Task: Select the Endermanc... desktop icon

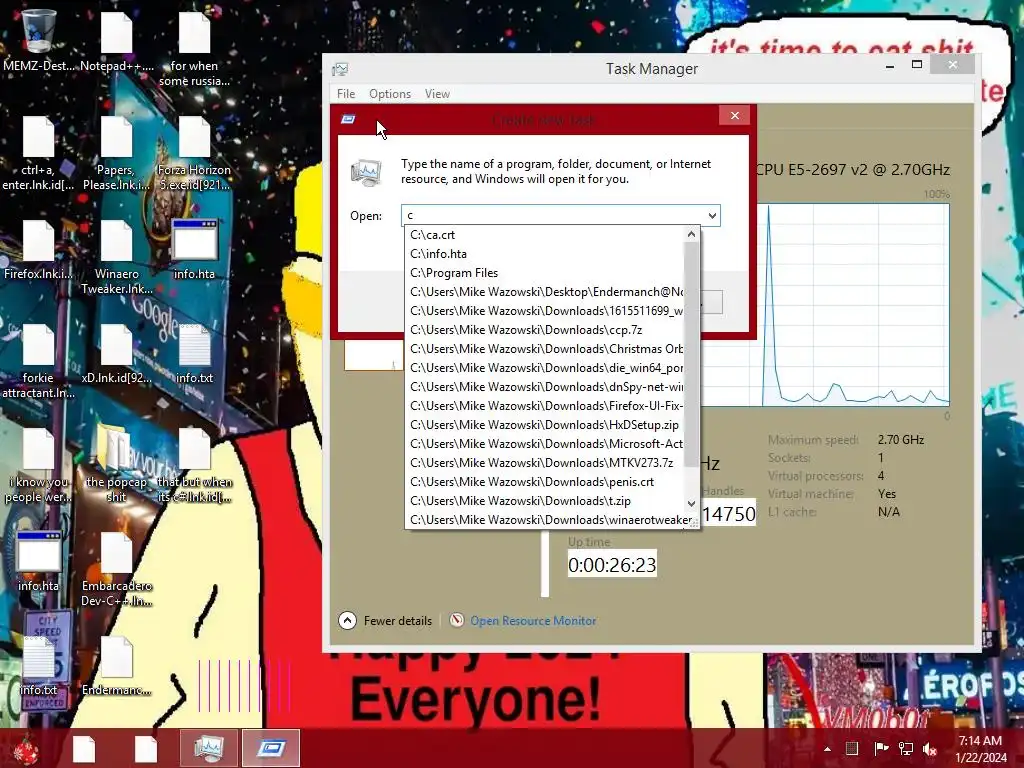Action: 116,665
